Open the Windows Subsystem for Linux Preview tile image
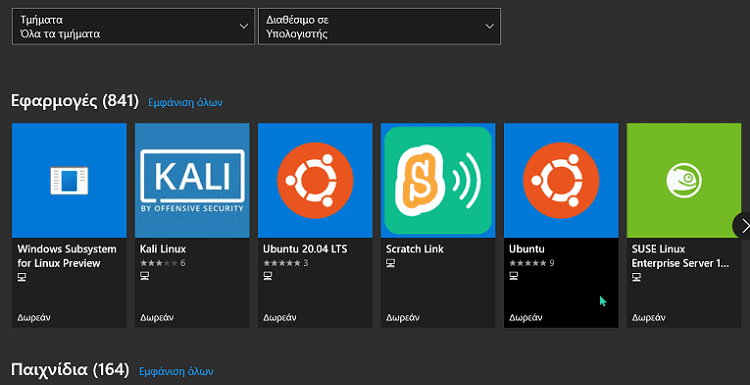750x385 pixels. pos(69,180)
